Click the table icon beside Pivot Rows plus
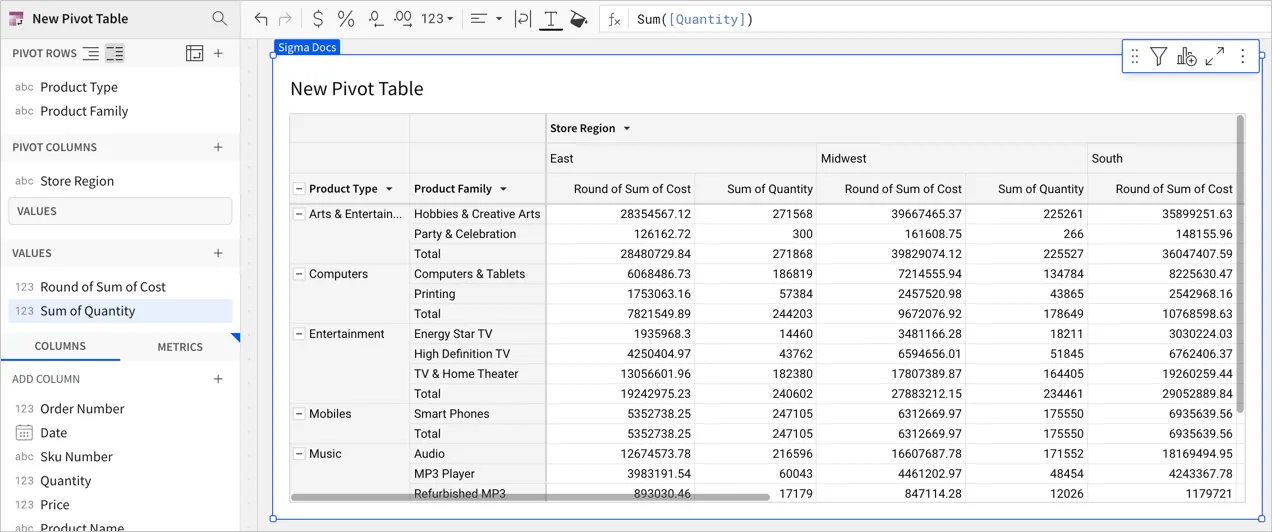Screen dimensions: 1272x532 pyautogui.click(x=195, y=53)
